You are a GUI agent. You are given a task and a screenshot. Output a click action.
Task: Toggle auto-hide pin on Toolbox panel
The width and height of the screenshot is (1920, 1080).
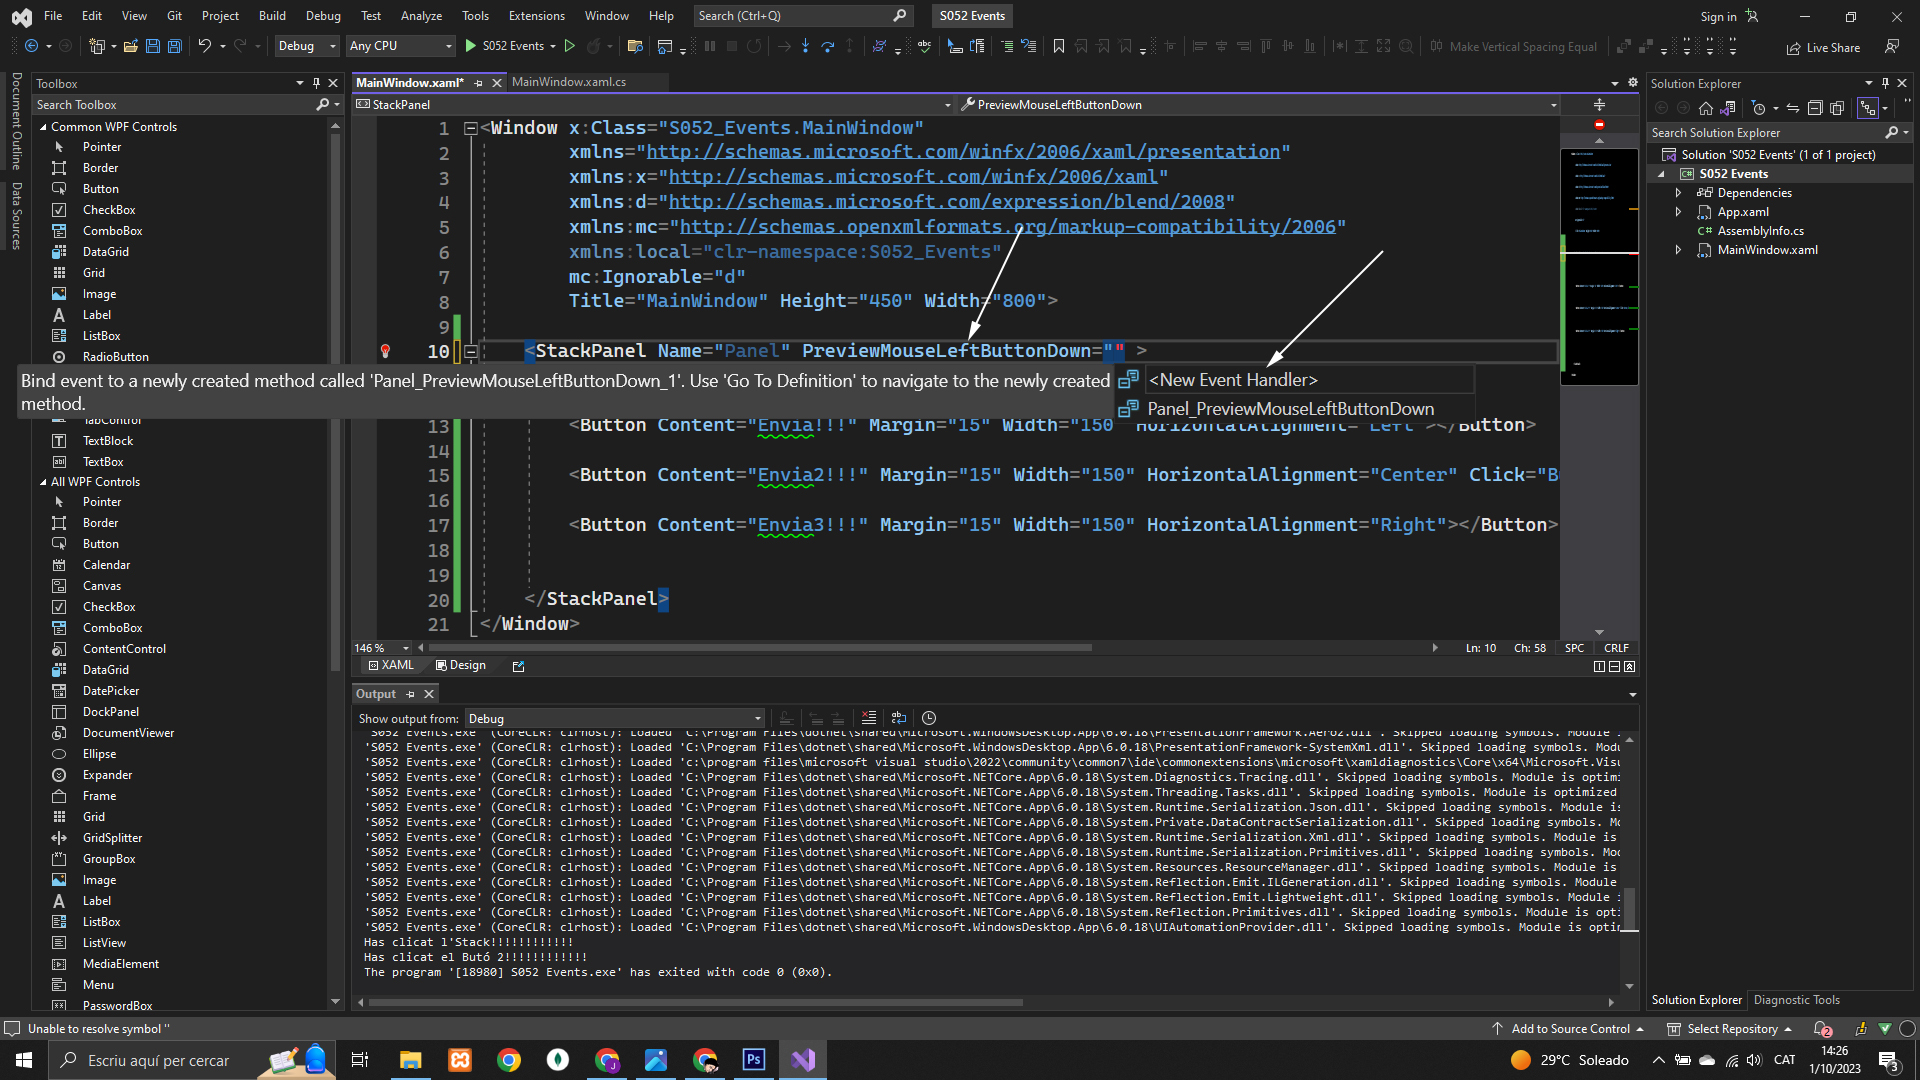(x=316, y=83)
